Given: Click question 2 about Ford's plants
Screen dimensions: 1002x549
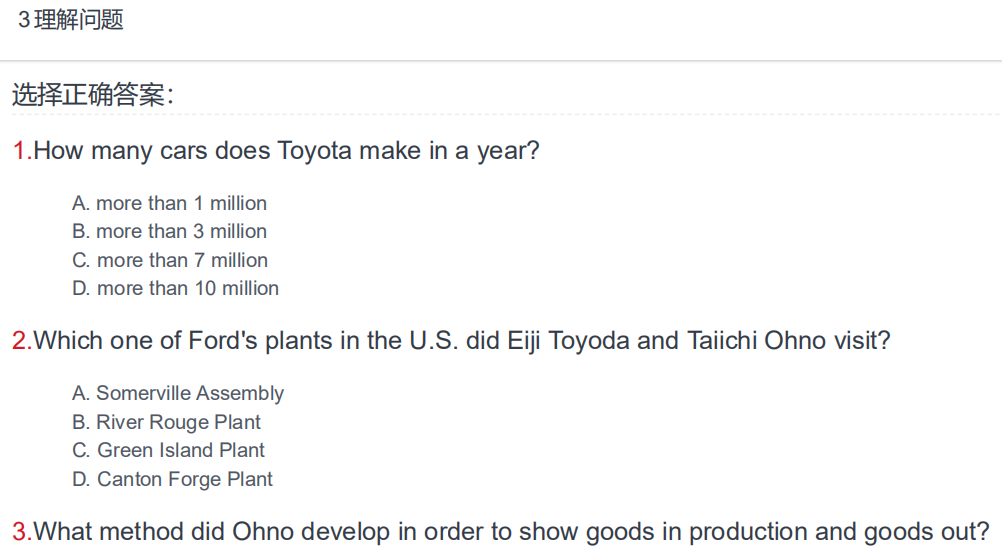Looking at the screenshot, I should 451,341.
